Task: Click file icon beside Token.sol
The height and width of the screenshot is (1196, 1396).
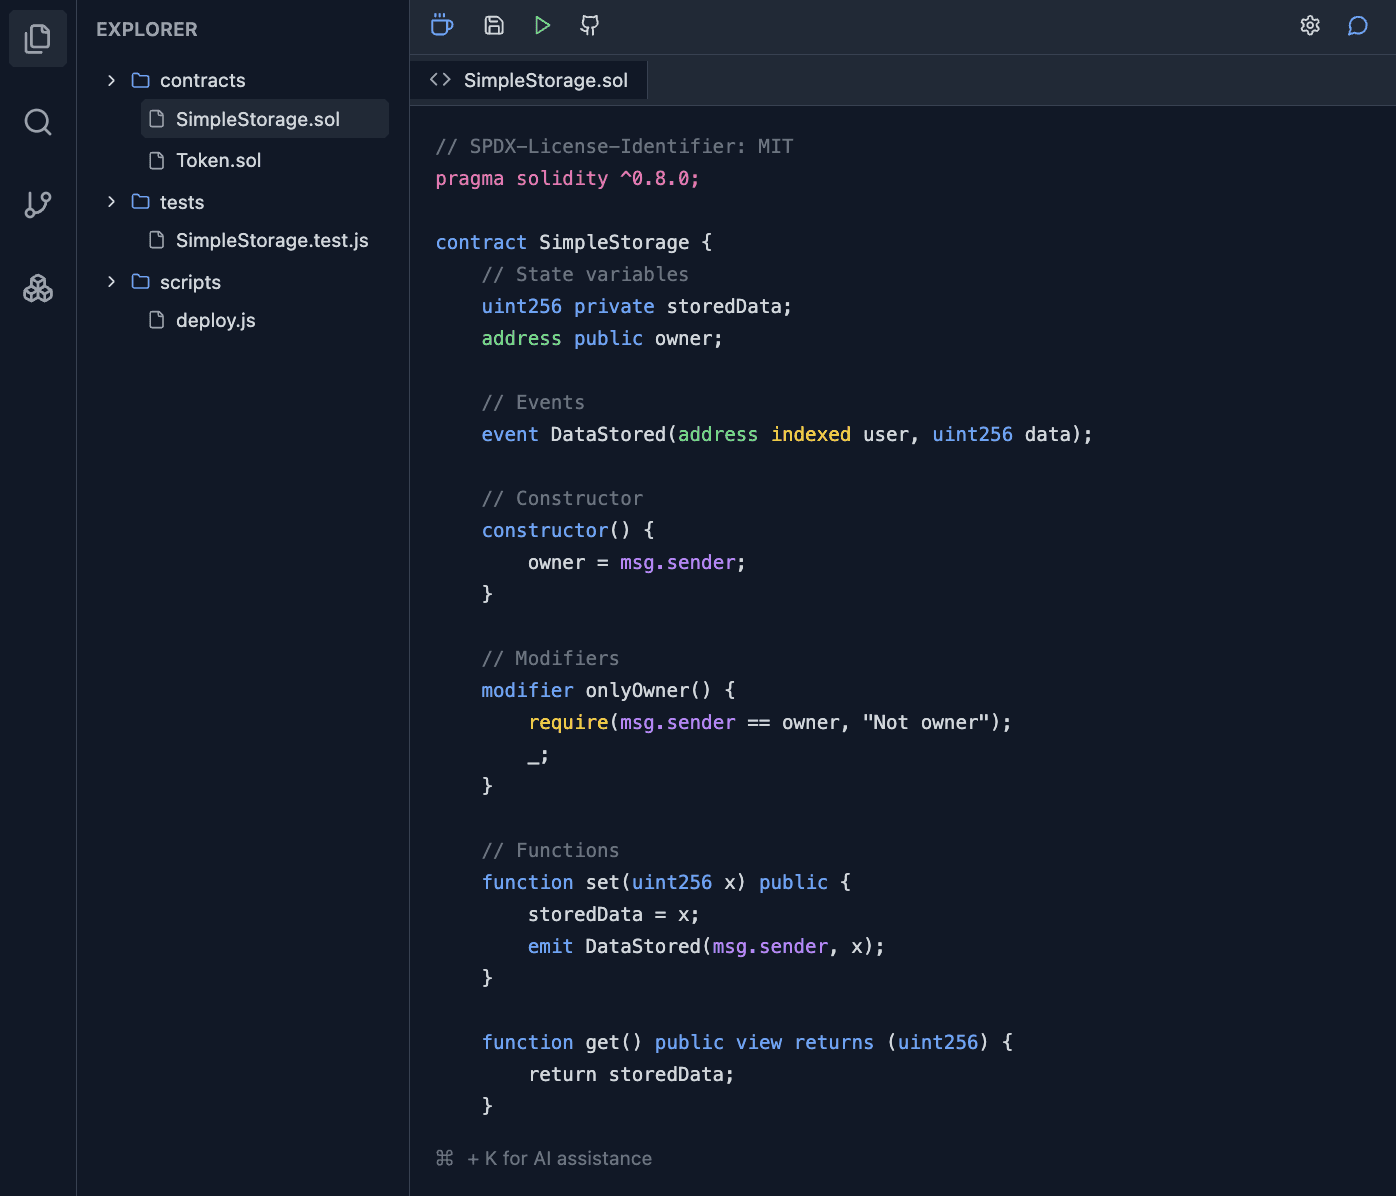Action: tap(157, 160)
